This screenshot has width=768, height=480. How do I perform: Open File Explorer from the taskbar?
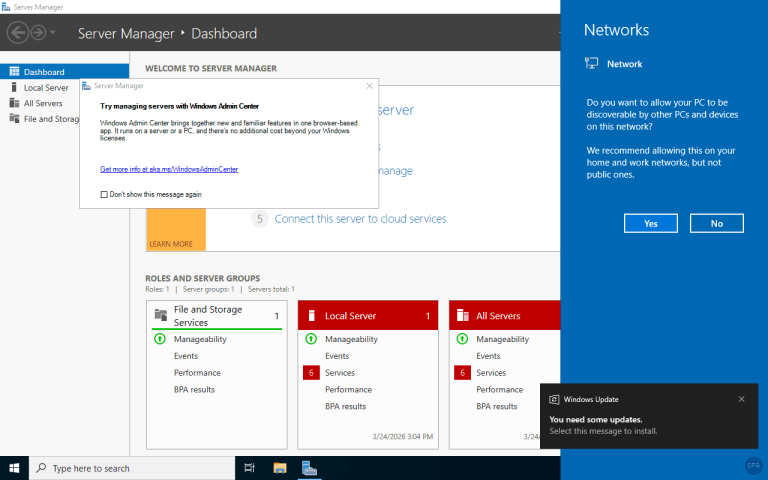(x=280, y=468)
